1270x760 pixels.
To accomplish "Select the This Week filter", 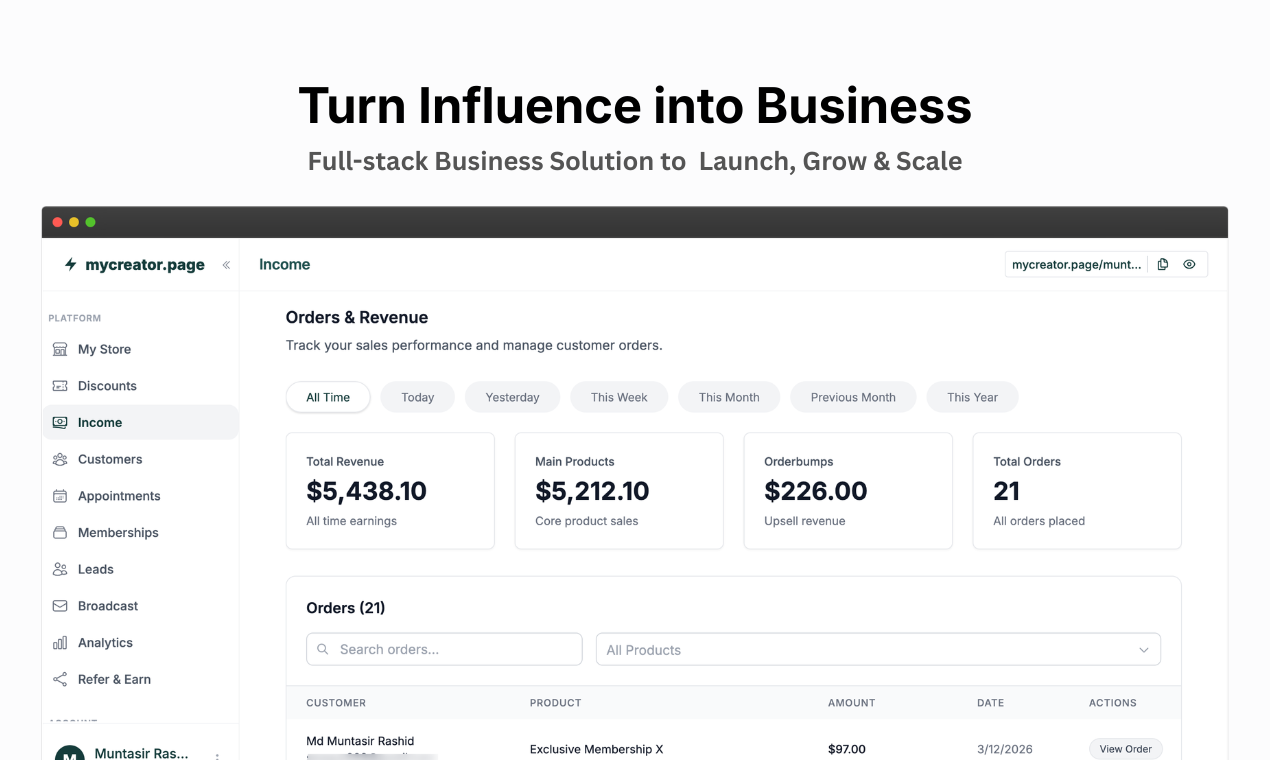I will 619,397.
